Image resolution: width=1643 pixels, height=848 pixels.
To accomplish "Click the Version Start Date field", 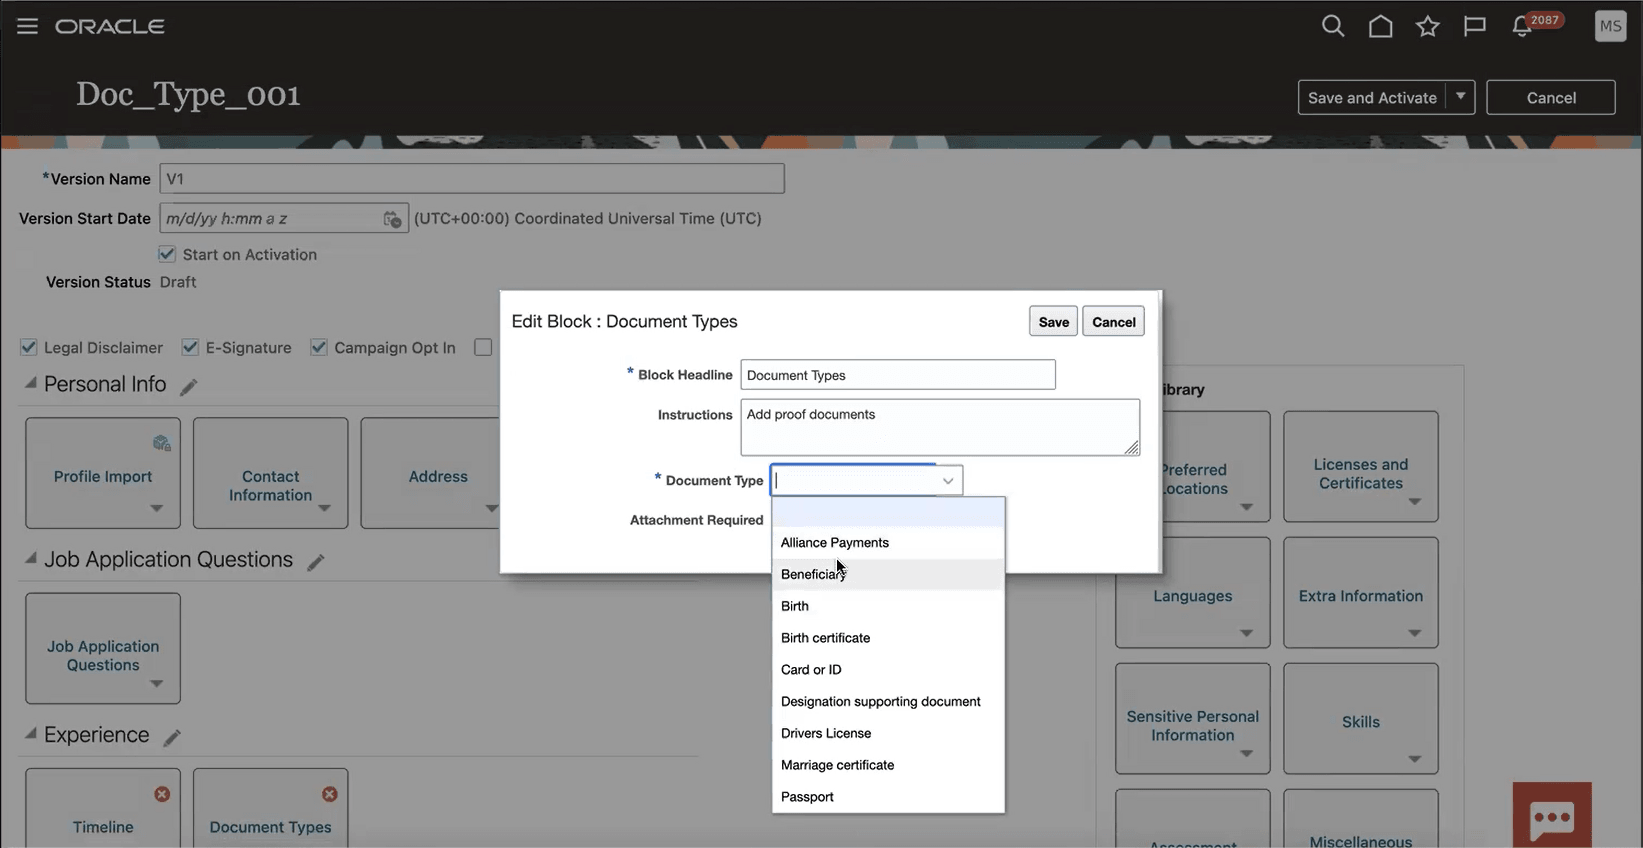I will click(x=271, y=219).
